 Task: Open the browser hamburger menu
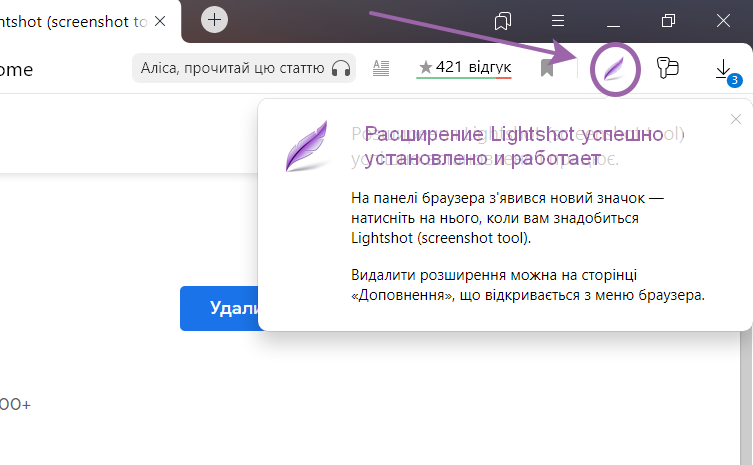click(558, 21)
